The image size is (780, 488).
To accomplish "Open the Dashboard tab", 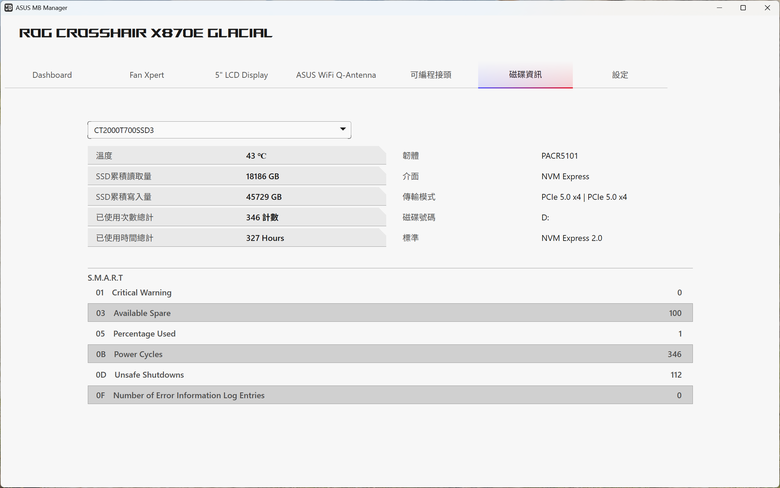I will [52, 75].
